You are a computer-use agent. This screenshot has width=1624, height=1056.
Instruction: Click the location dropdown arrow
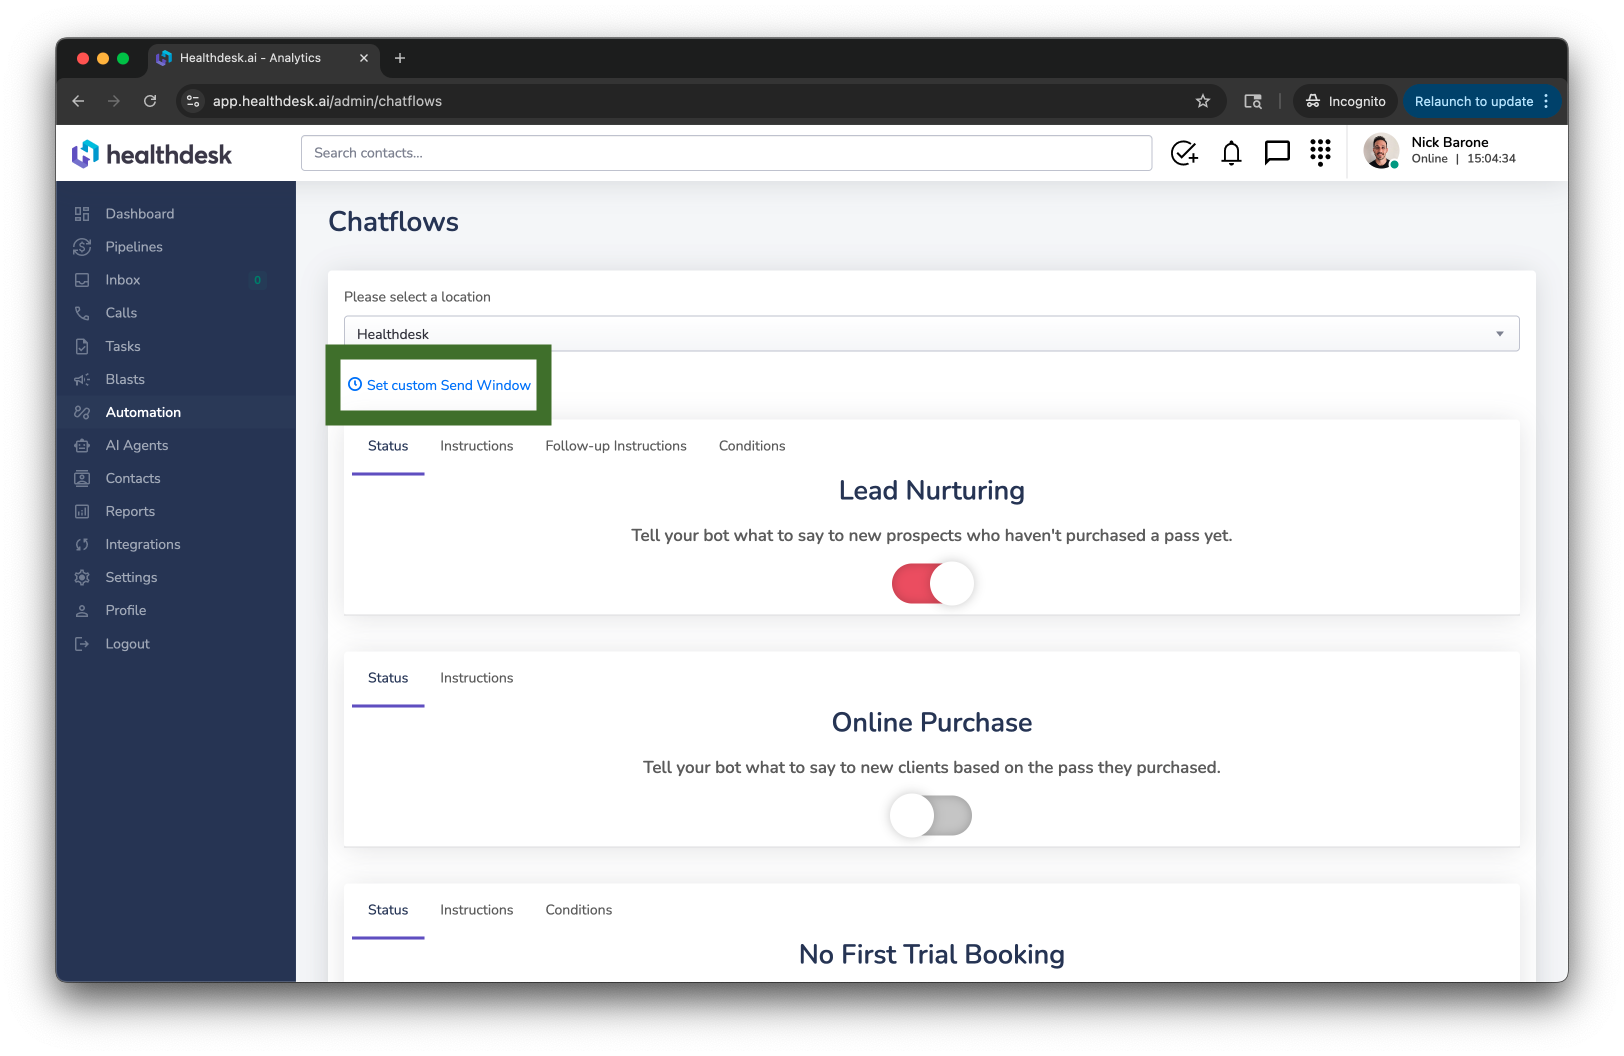[x=1500, y=334]
